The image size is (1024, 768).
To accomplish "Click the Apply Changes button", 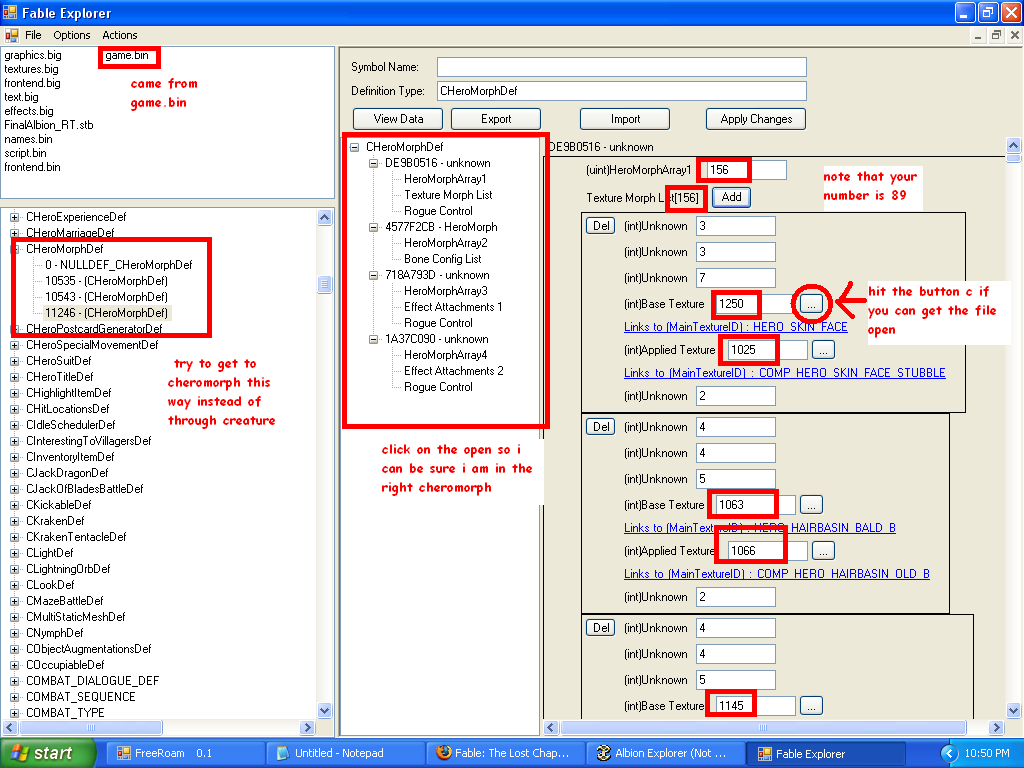I will point(756,119).
